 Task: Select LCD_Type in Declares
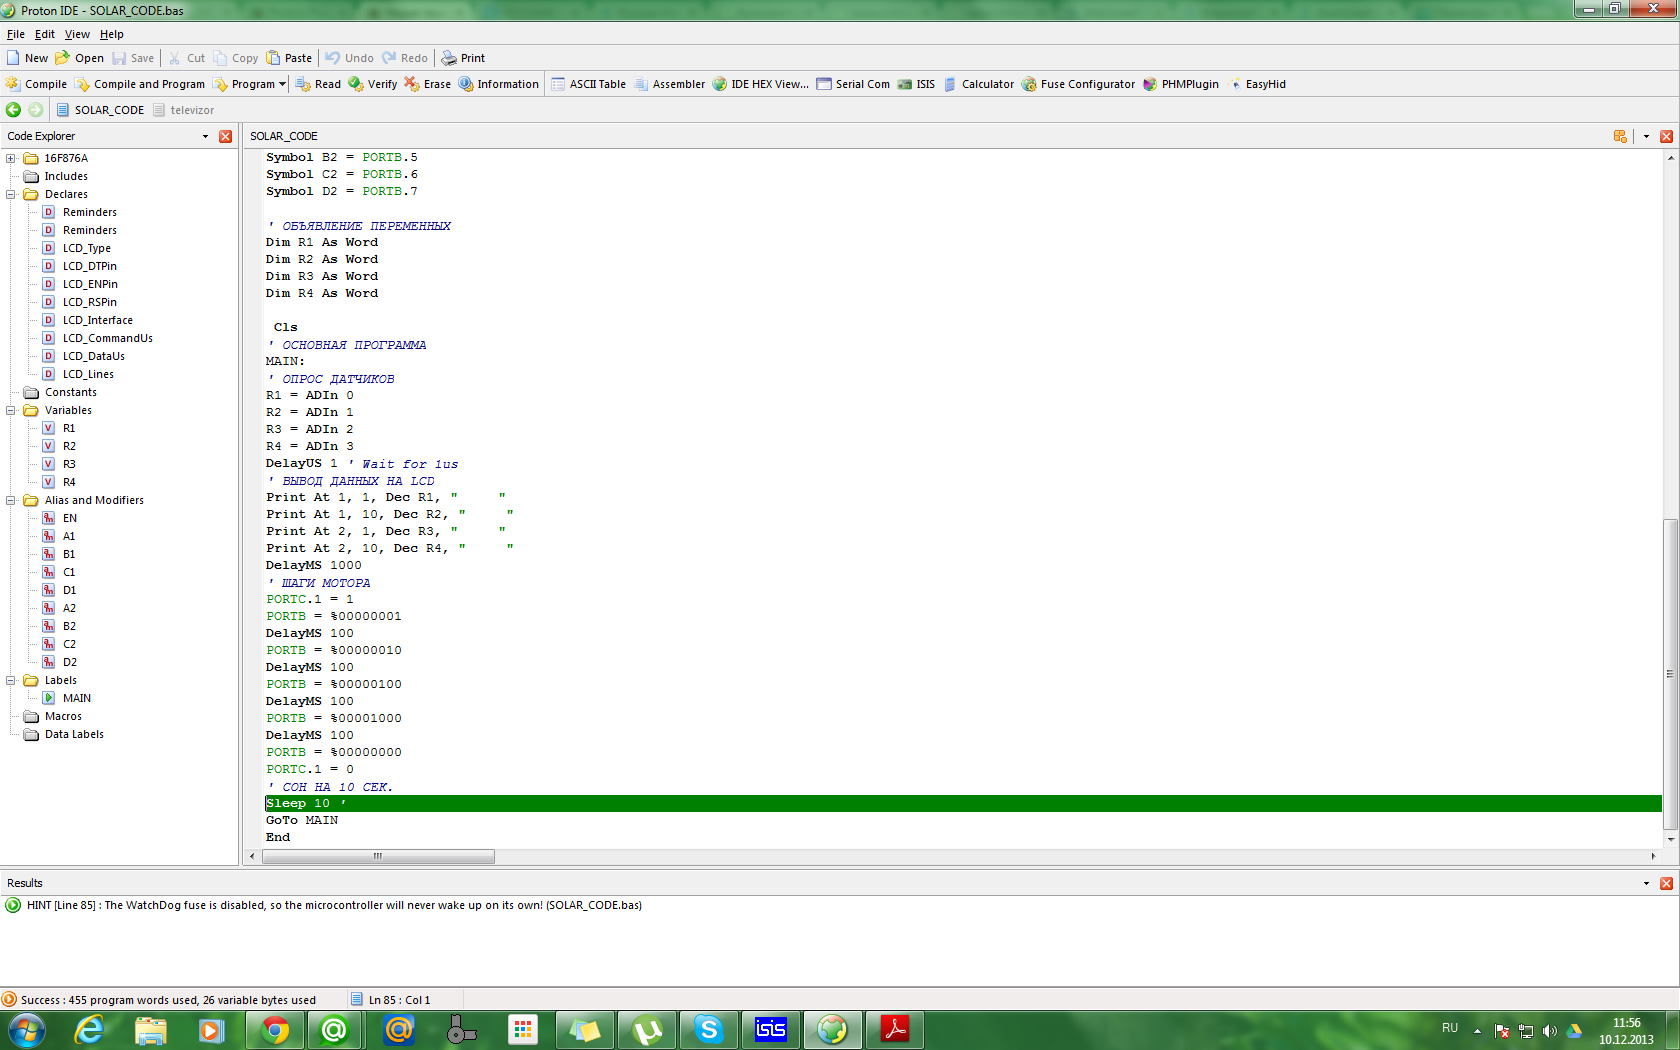coord(86,248)
